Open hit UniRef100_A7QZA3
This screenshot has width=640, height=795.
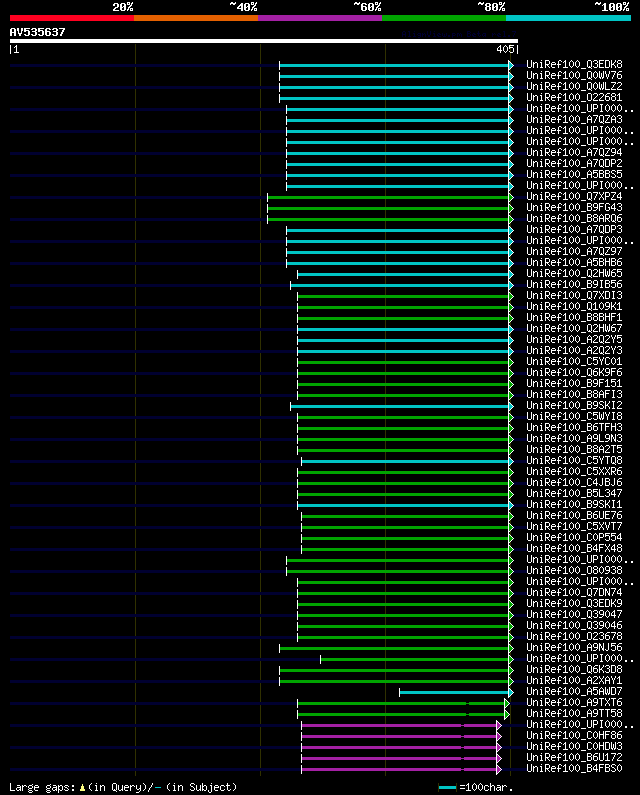pos(574,120)
